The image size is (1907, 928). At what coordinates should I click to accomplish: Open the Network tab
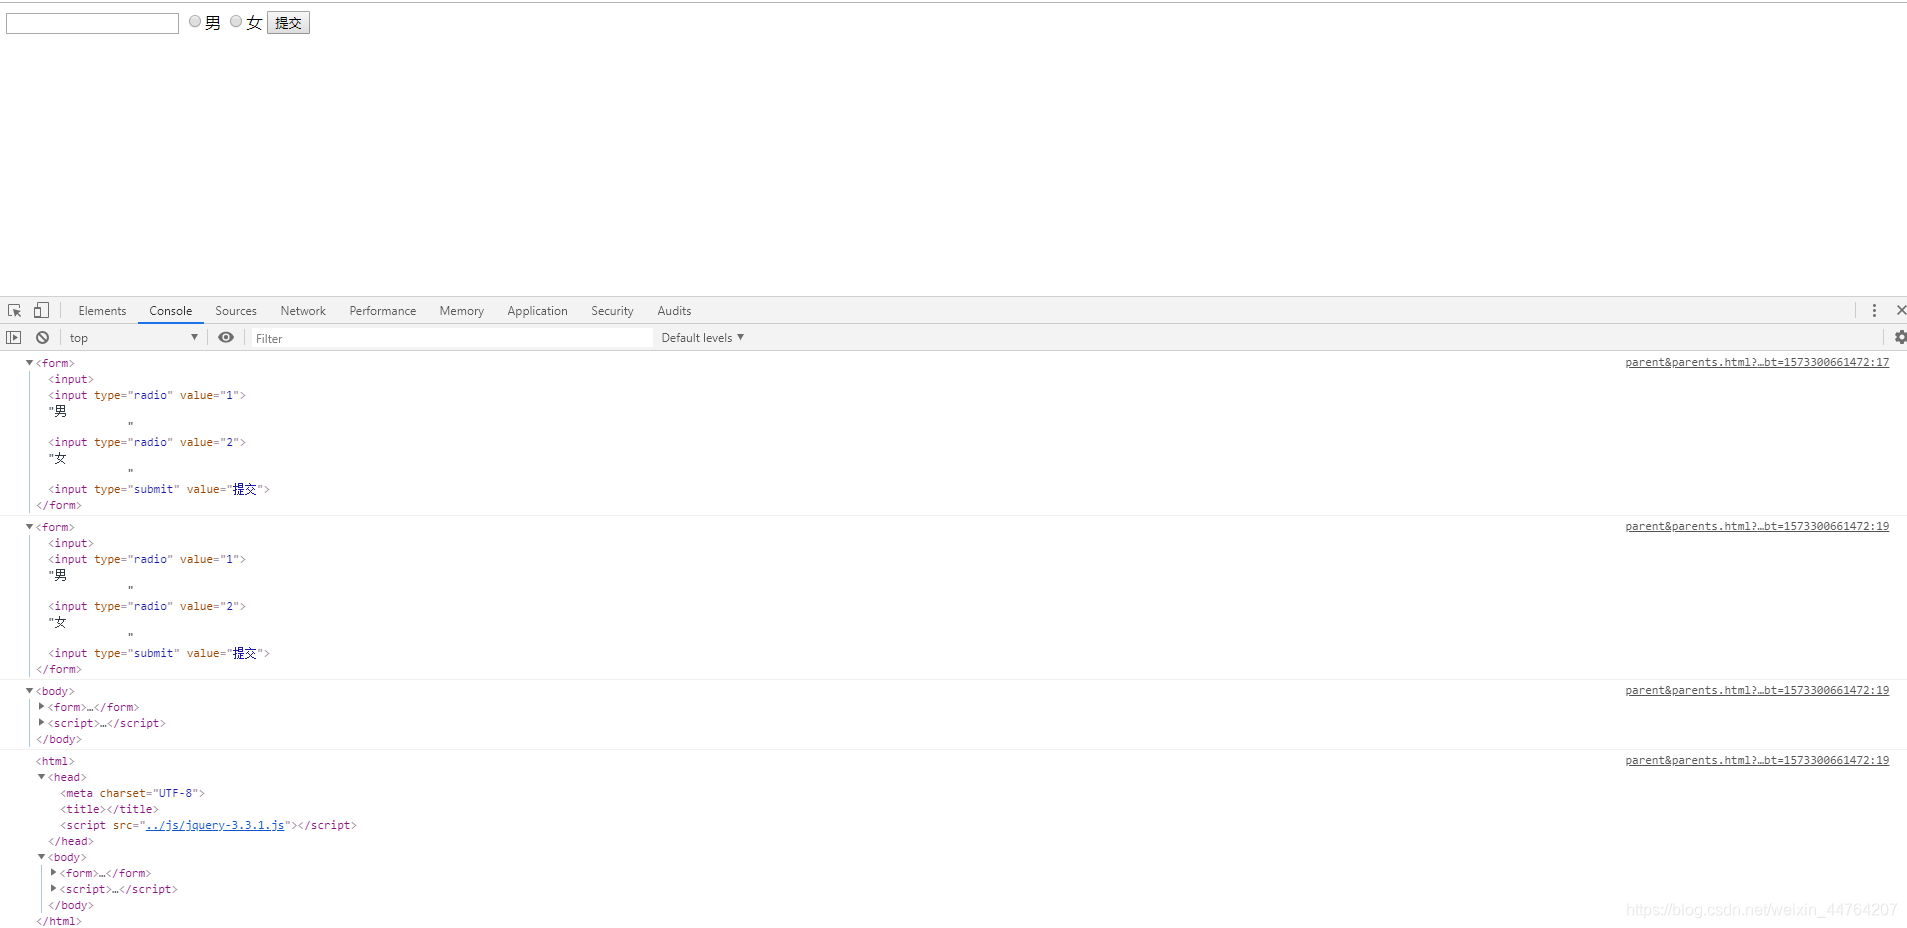[x=303, y=311]
